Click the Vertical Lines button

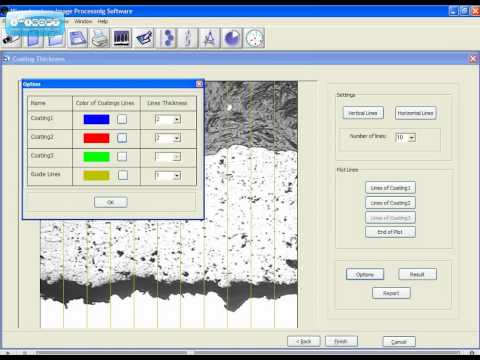pyautogui.click(x=363, y=113)
